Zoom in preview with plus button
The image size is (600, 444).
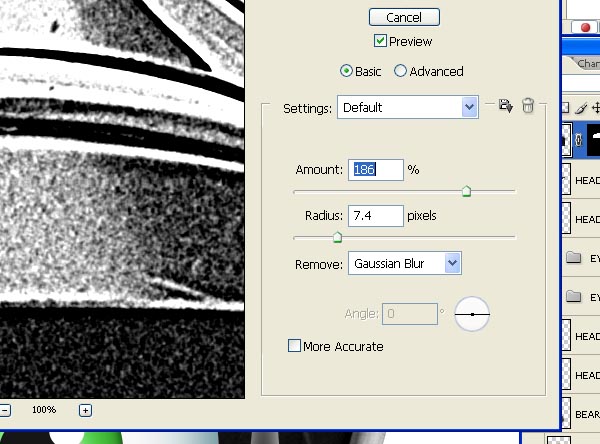pos(85,411)
